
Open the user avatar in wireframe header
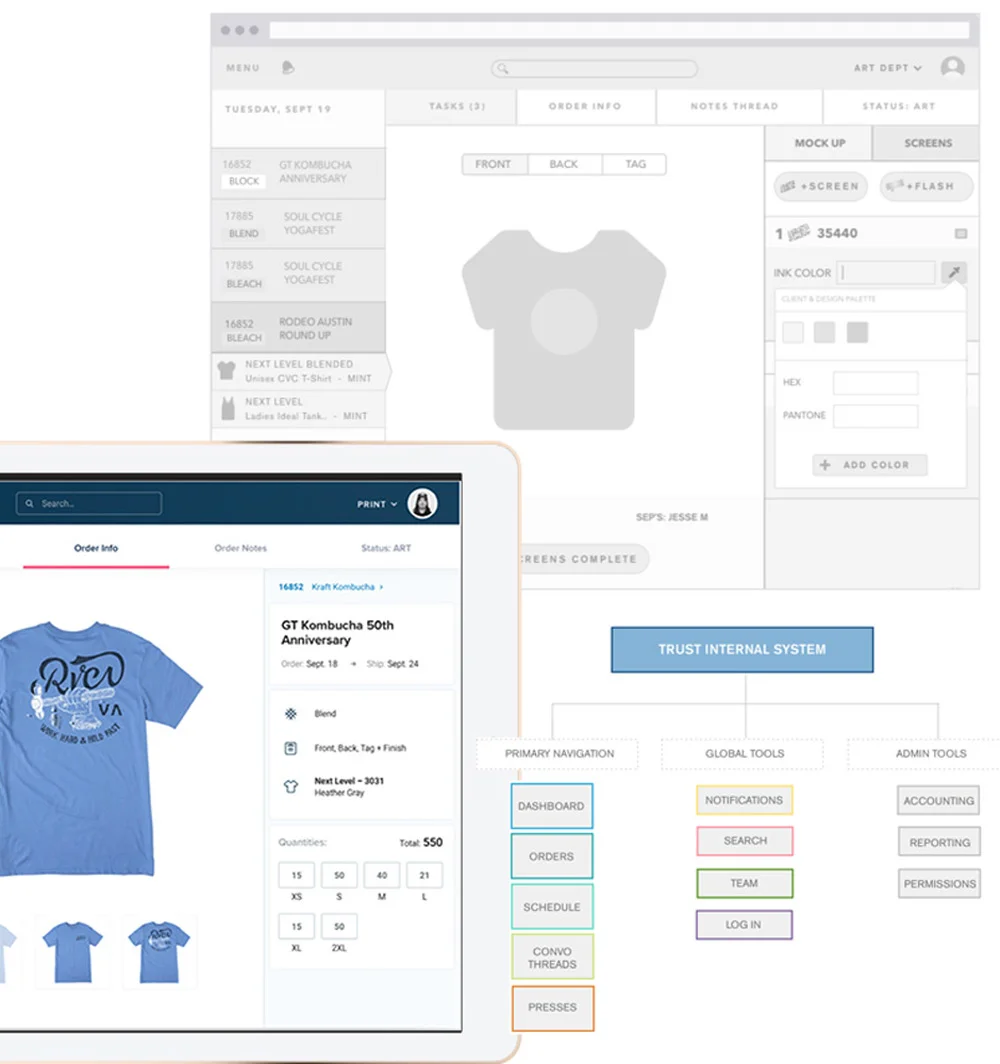pos(953,66)
